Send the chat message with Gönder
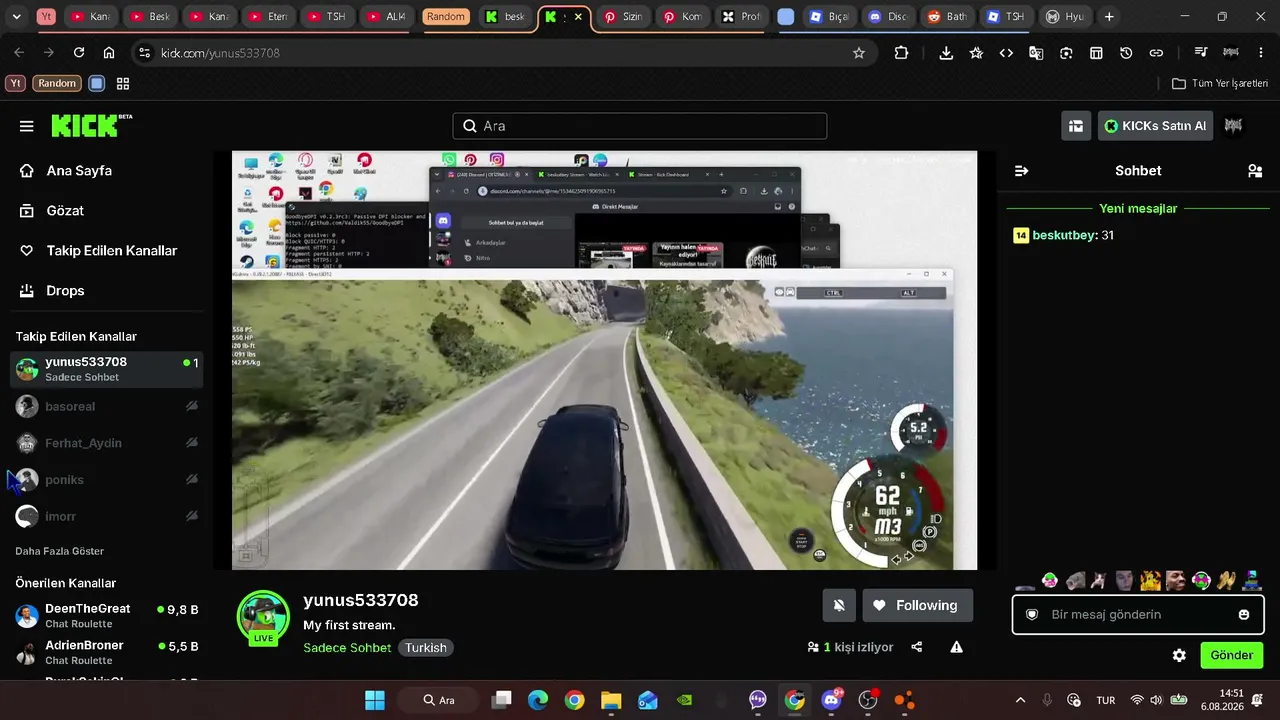The image size is (1280, 720). 1232,656
